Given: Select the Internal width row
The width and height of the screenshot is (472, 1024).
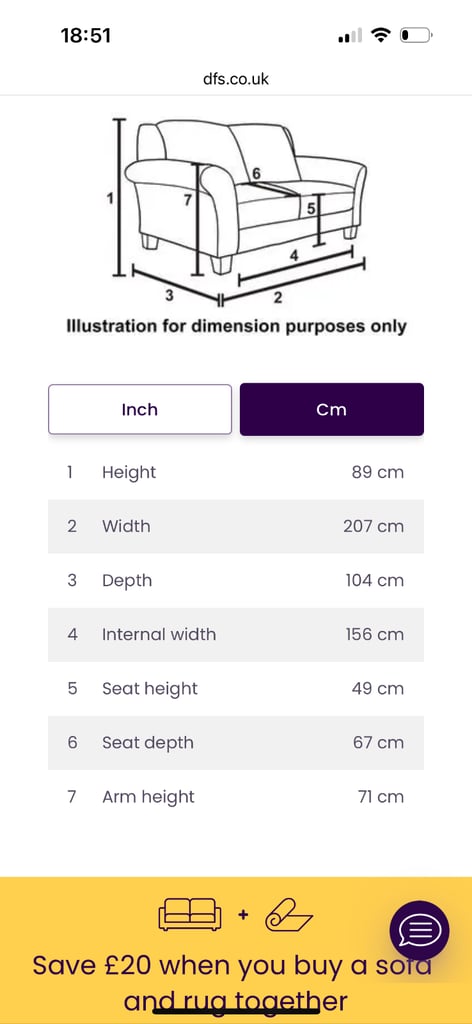Looking at the screenshot, I should 236,635.
